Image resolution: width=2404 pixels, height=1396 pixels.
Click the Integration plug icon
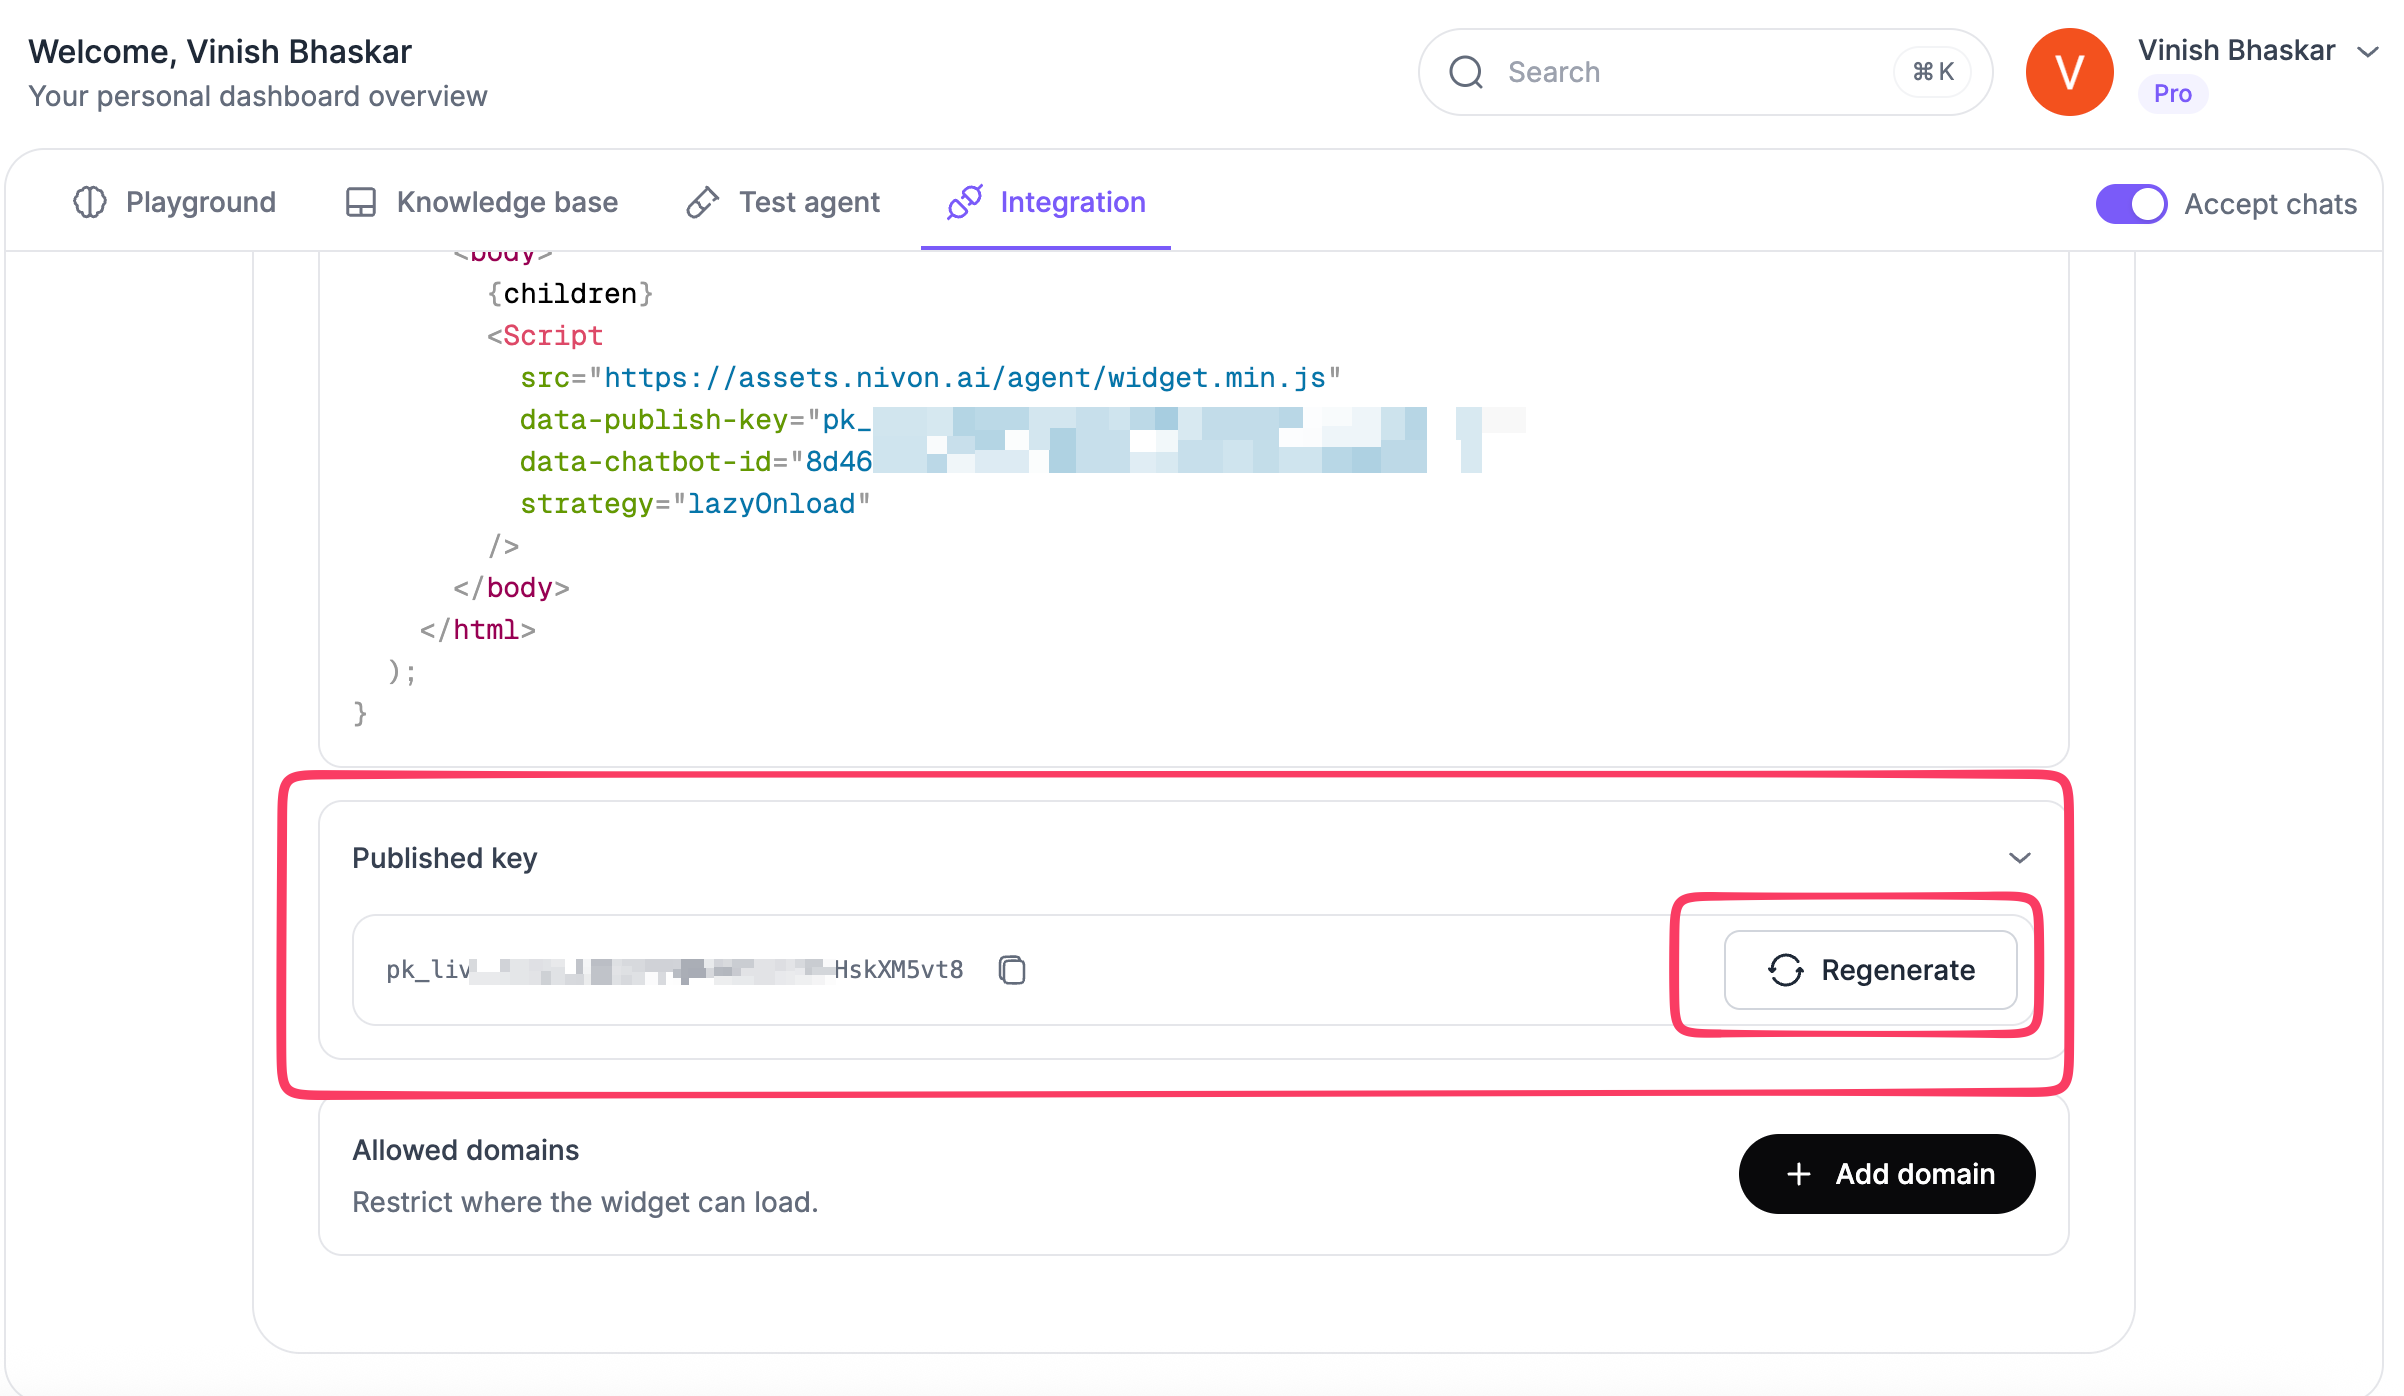tap(965, 202)
